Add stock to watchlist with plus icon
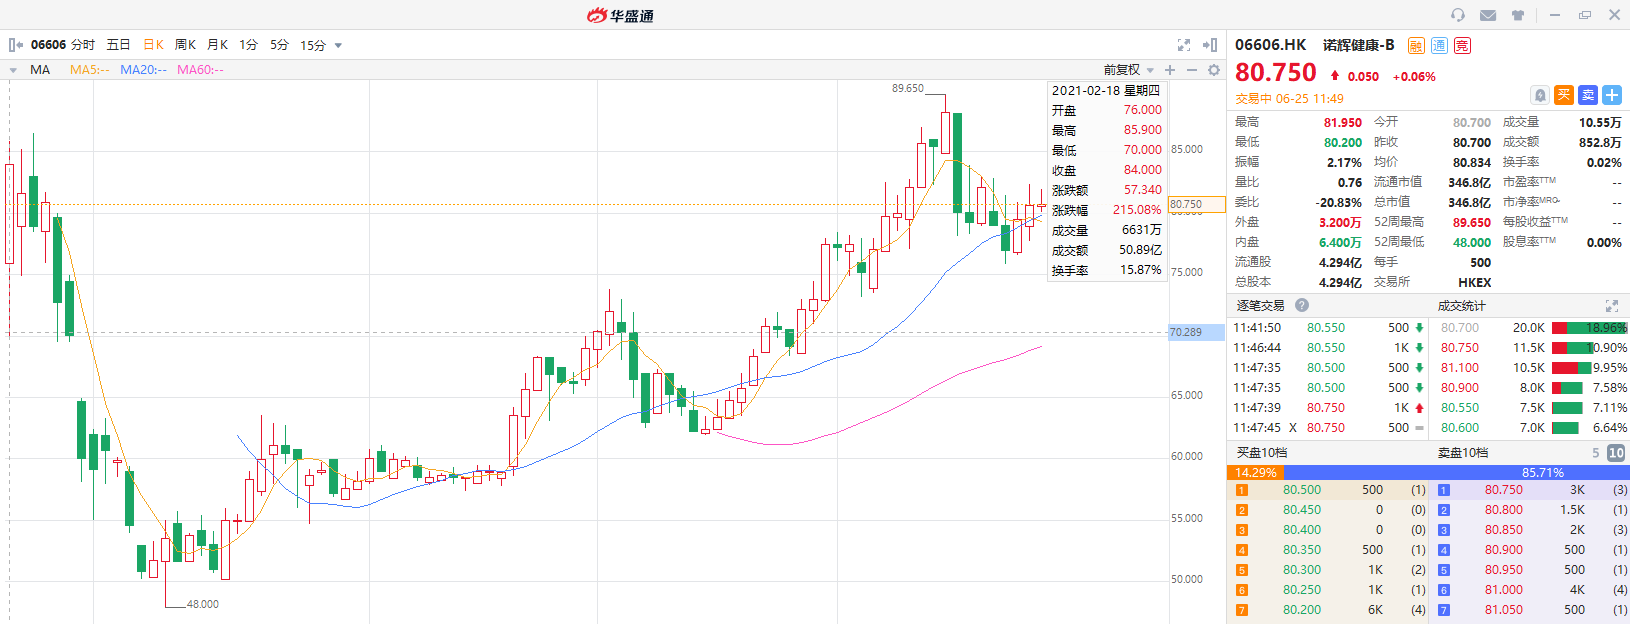Viewport: 1630px width, 624px height. (x=1612, y=95)
